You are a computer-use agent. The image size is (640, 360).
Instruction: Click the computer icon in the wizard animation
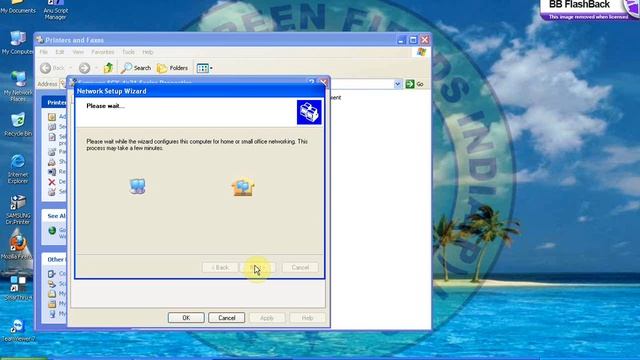(x=138, y=186)
